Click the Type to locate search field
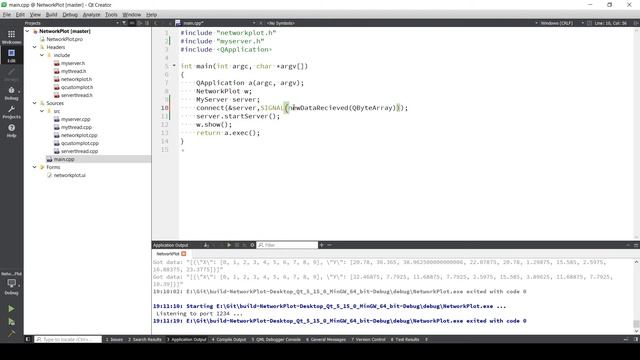 pos(68,339)
